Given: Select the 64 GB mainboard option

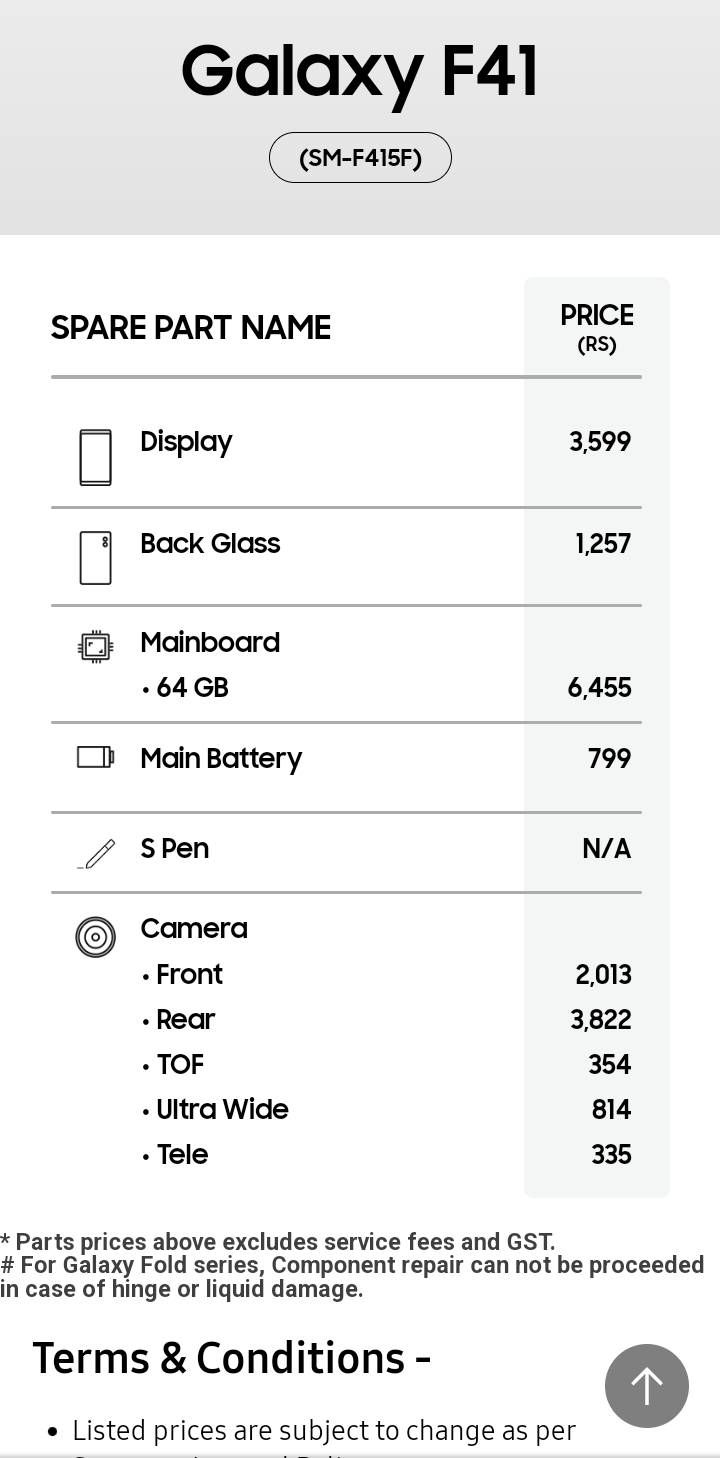Looking at the screenshot, I should [186, 688].
